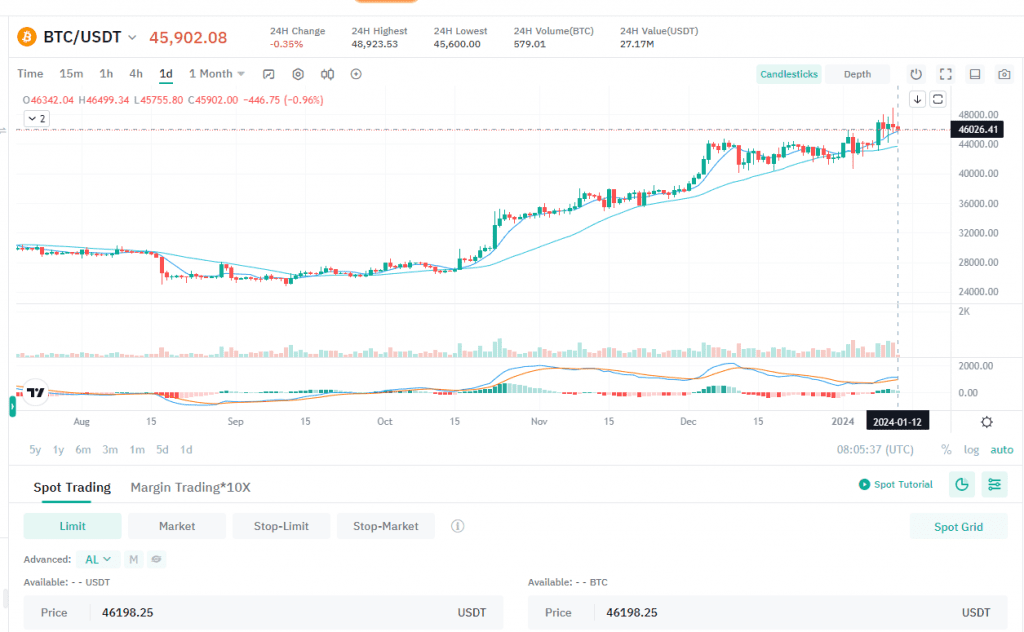Switch the chart to Depth view
The width and height of the screenshot is (1024, 632).
[857, 74]
